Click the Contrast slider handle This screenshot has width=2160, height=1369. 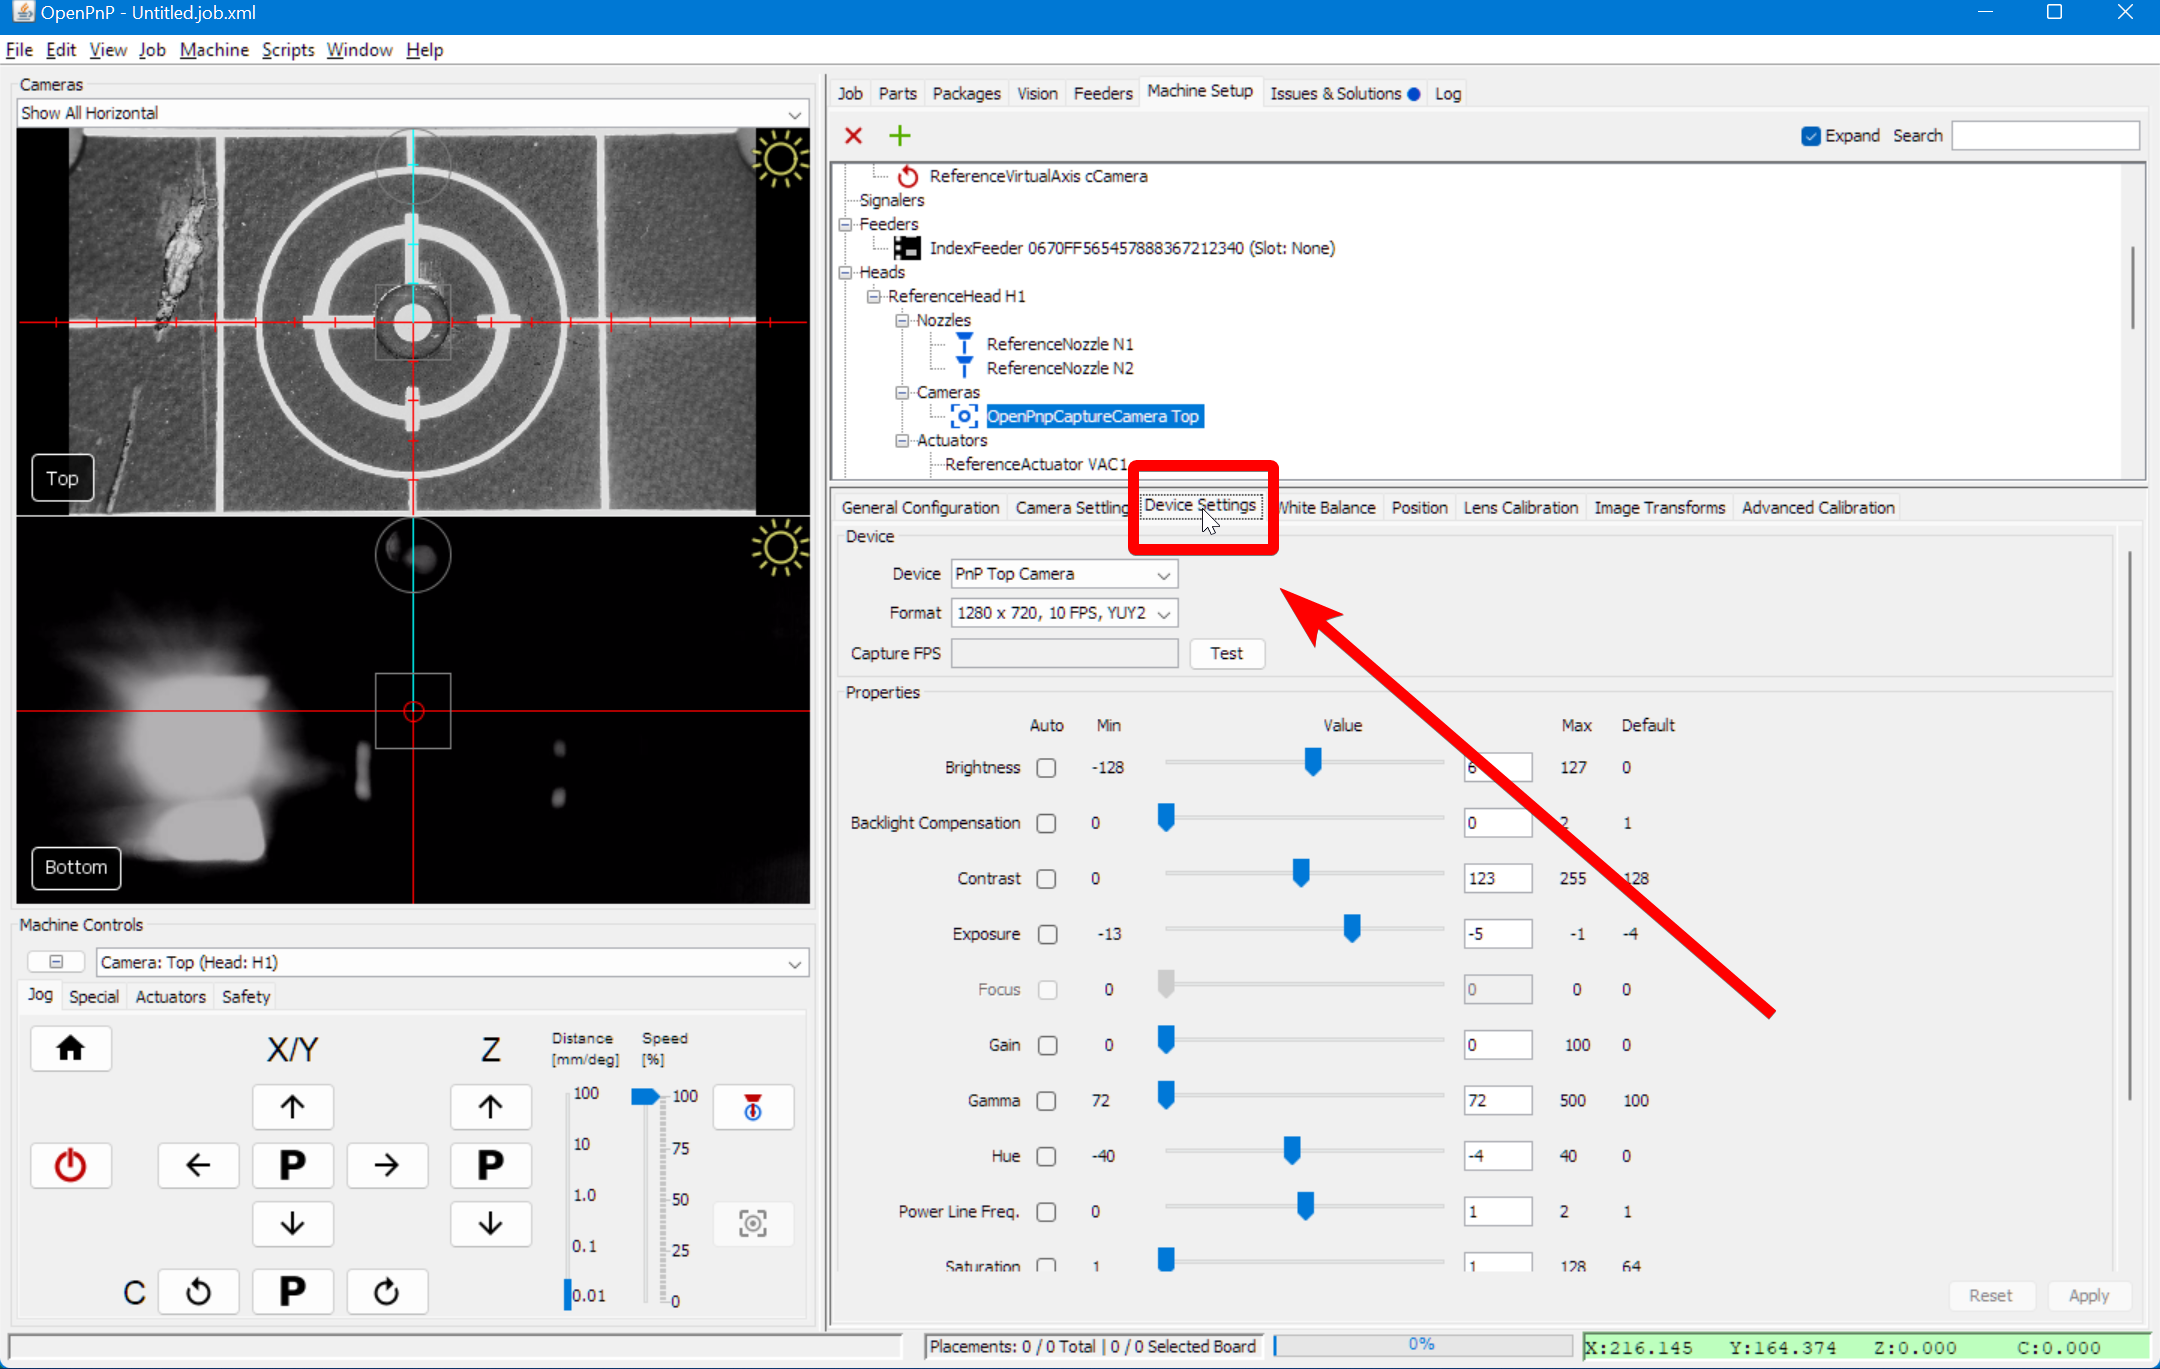pos(1300,874)
